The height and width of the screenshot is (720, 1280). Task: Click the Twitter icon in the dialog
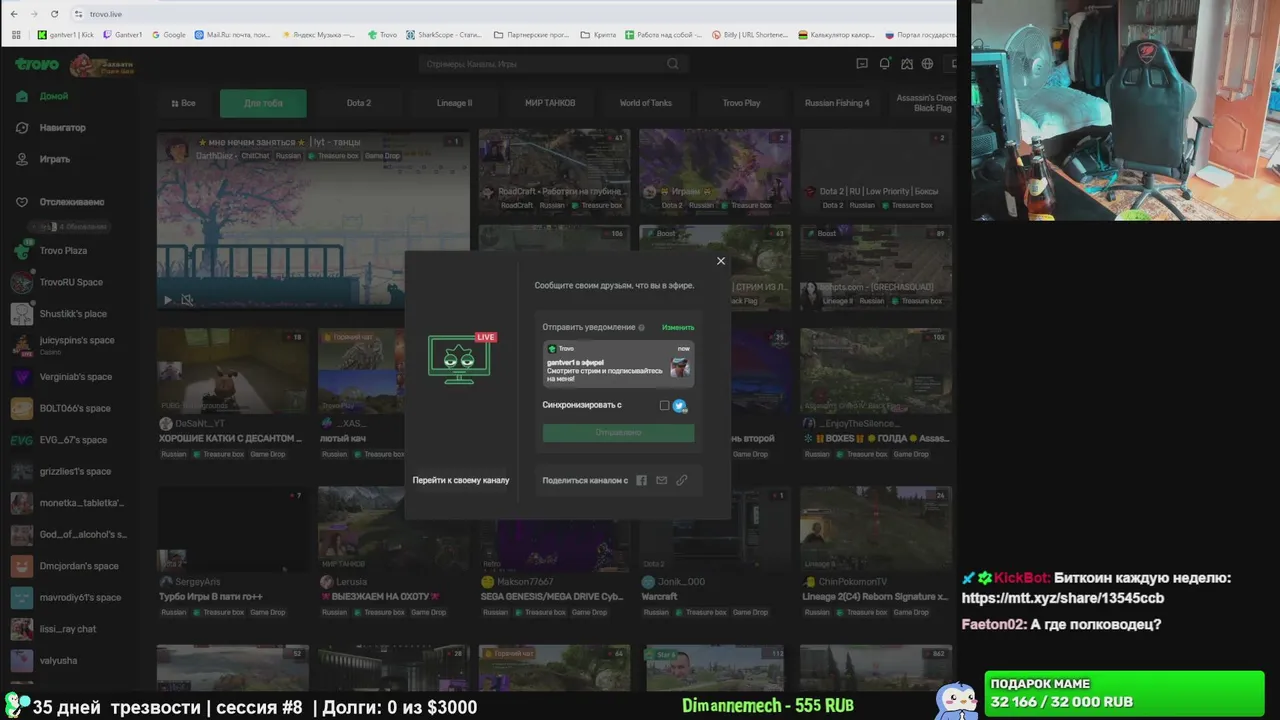pos(679,405)
